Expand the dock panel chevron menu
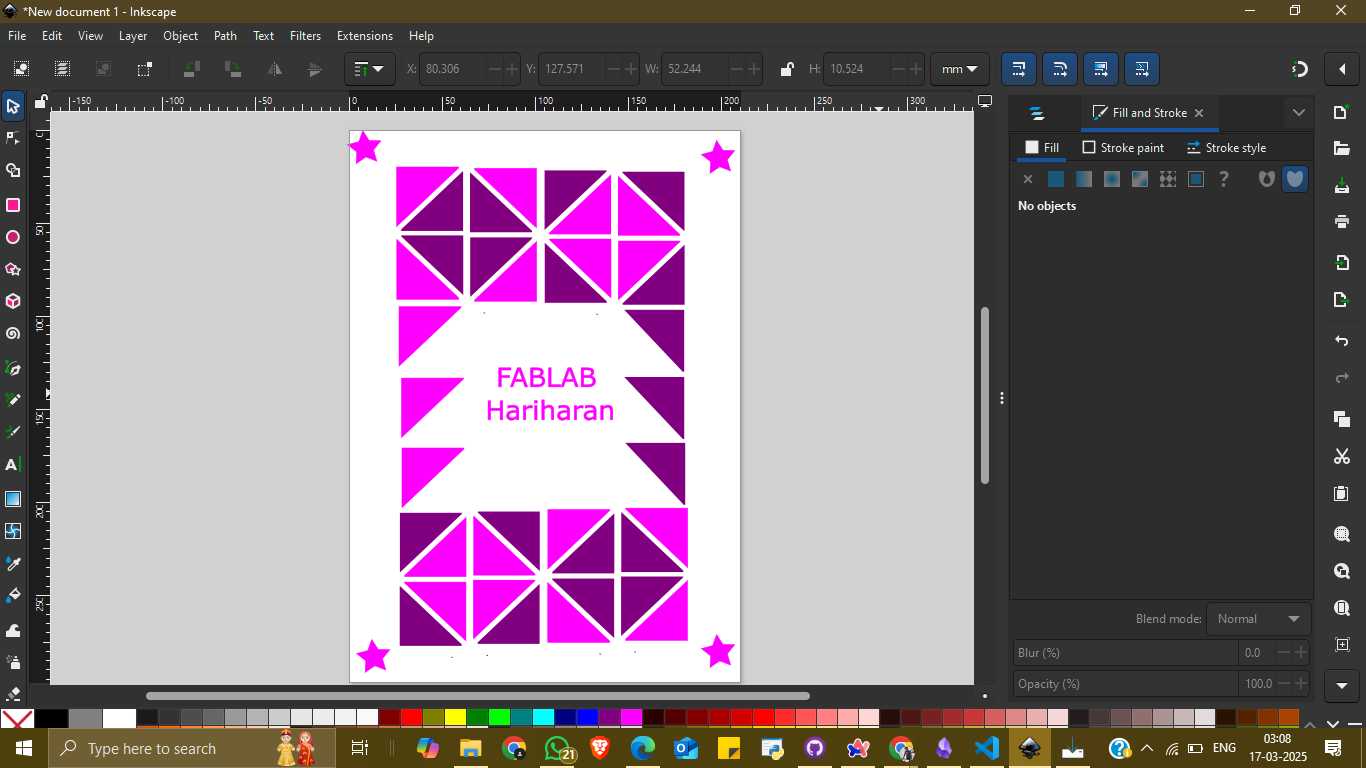The image size is (1366, 768). coord(1299,113)
